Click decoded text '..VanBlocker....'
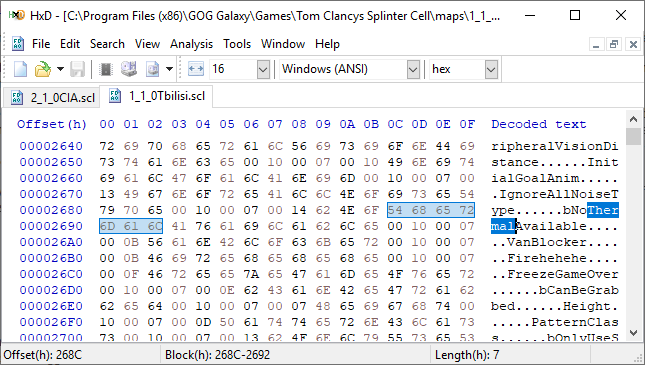 tap(555, 242)
